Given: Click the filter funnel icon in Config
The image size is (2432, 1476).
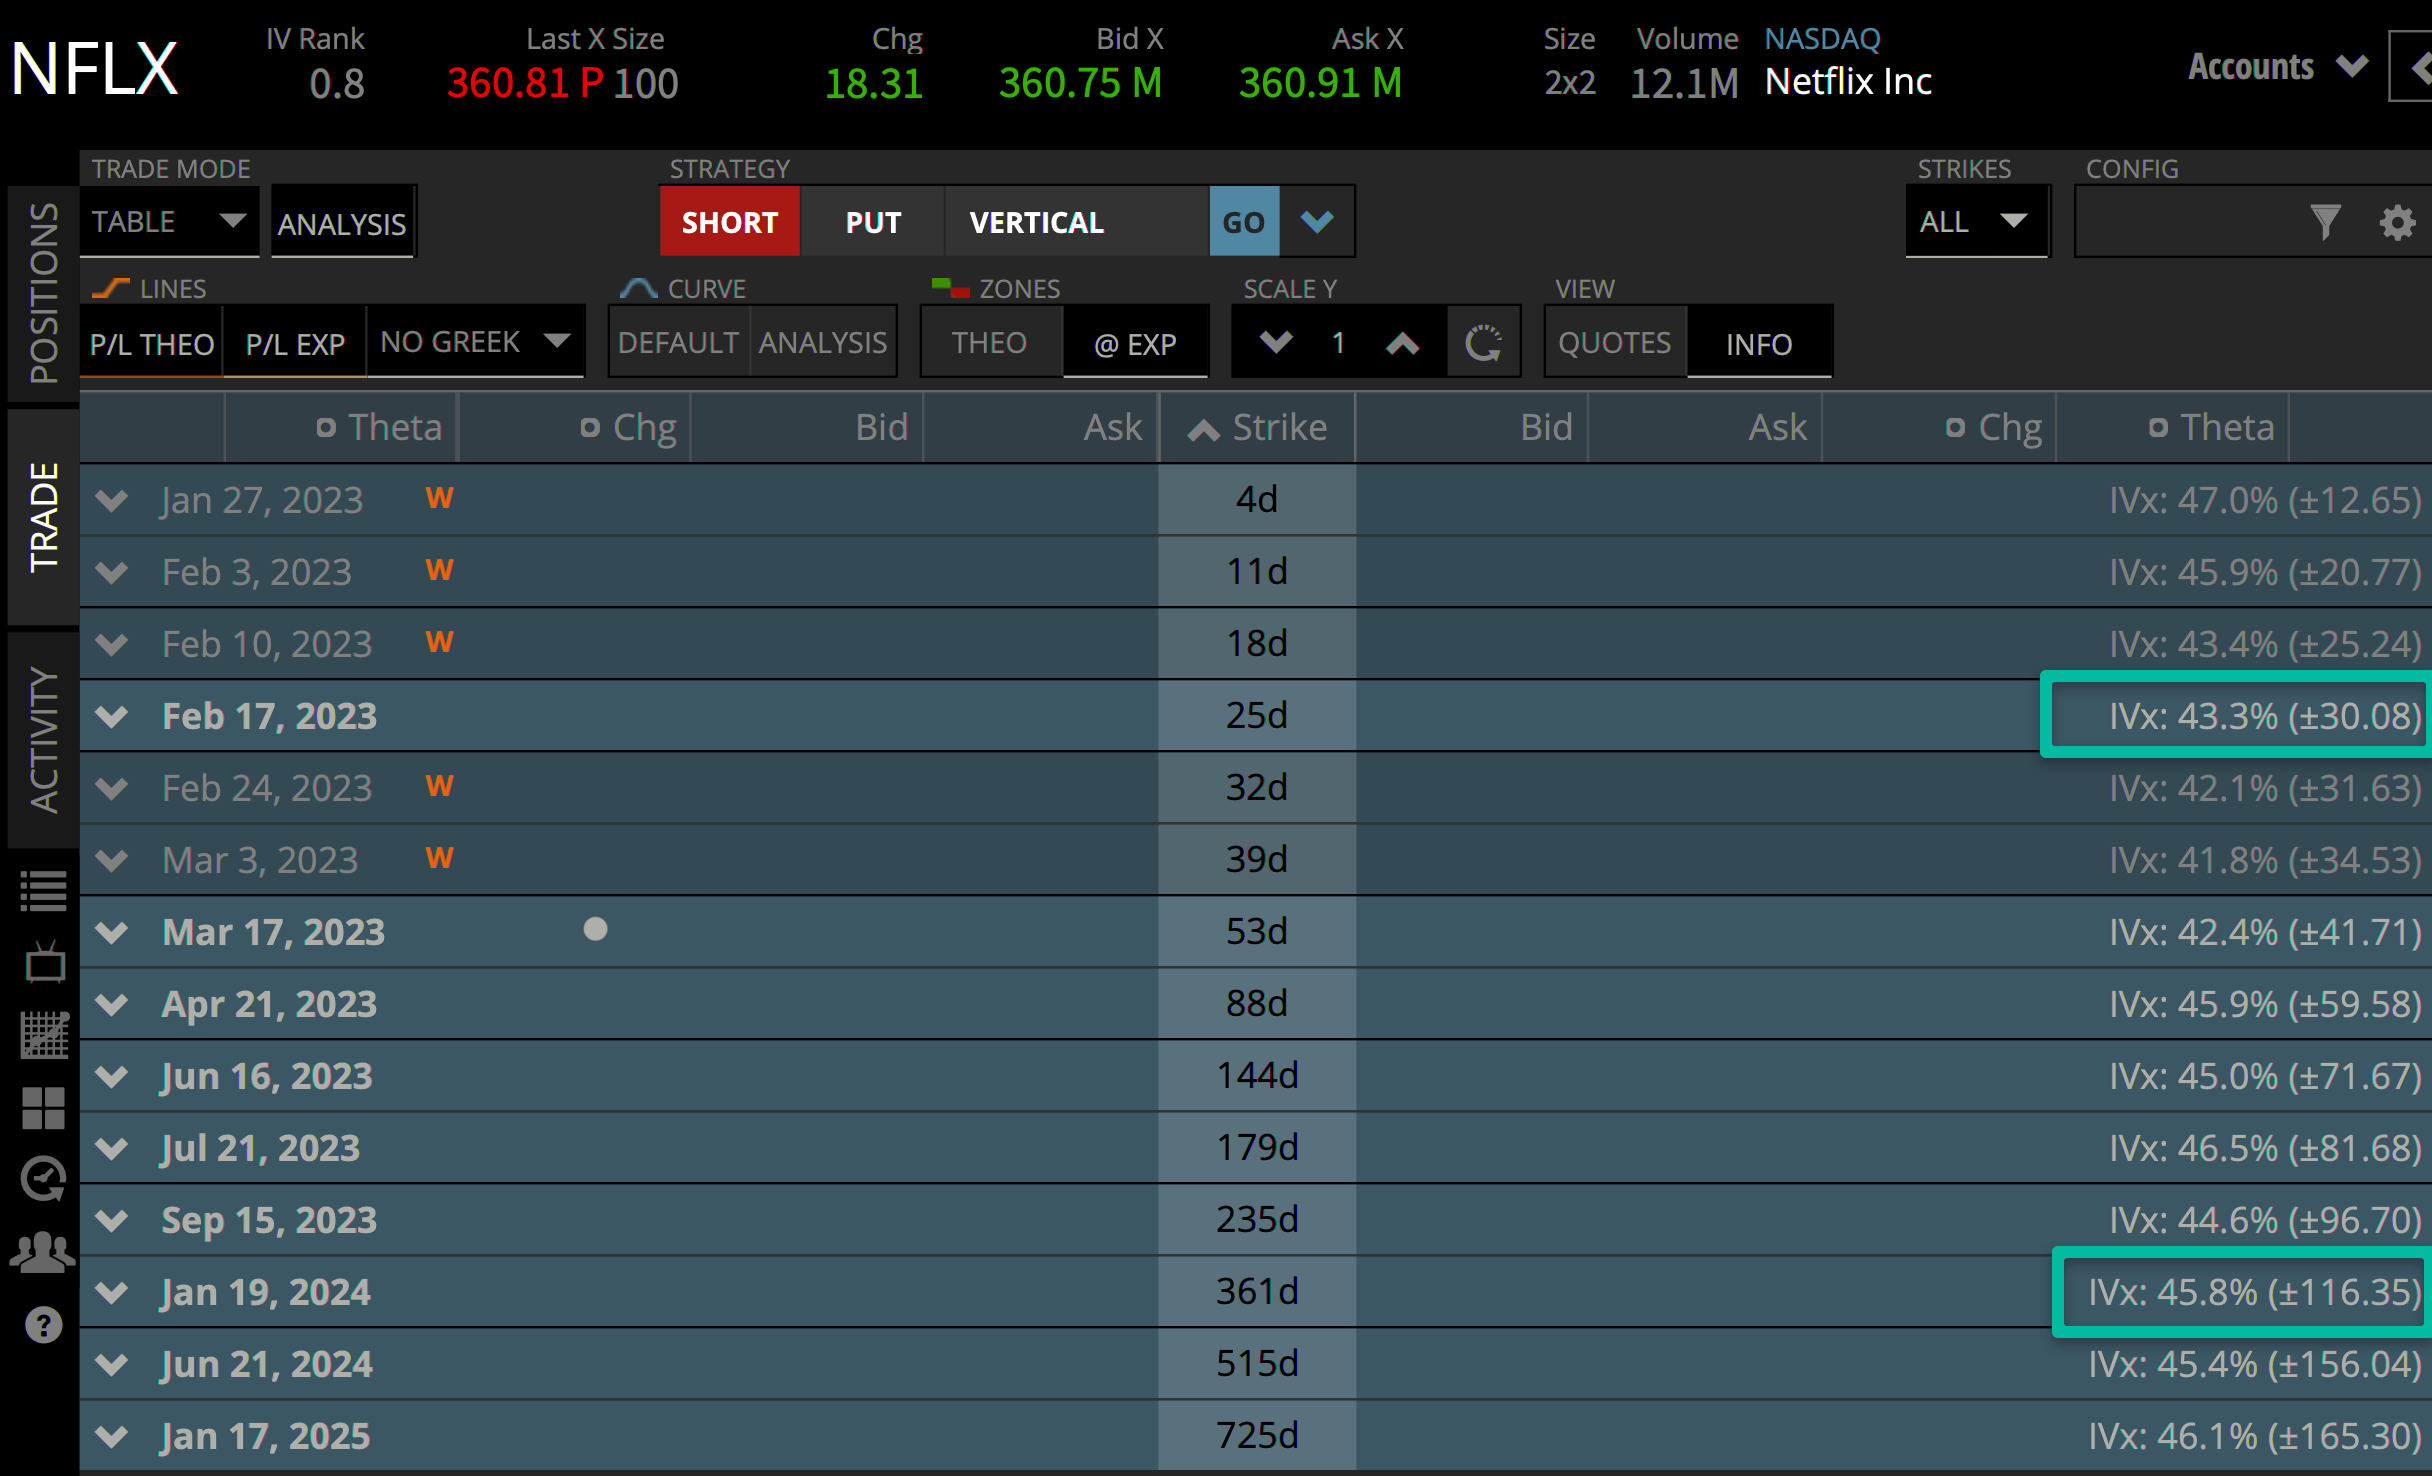Looking at the screenshot, I should coord(2326,222).
